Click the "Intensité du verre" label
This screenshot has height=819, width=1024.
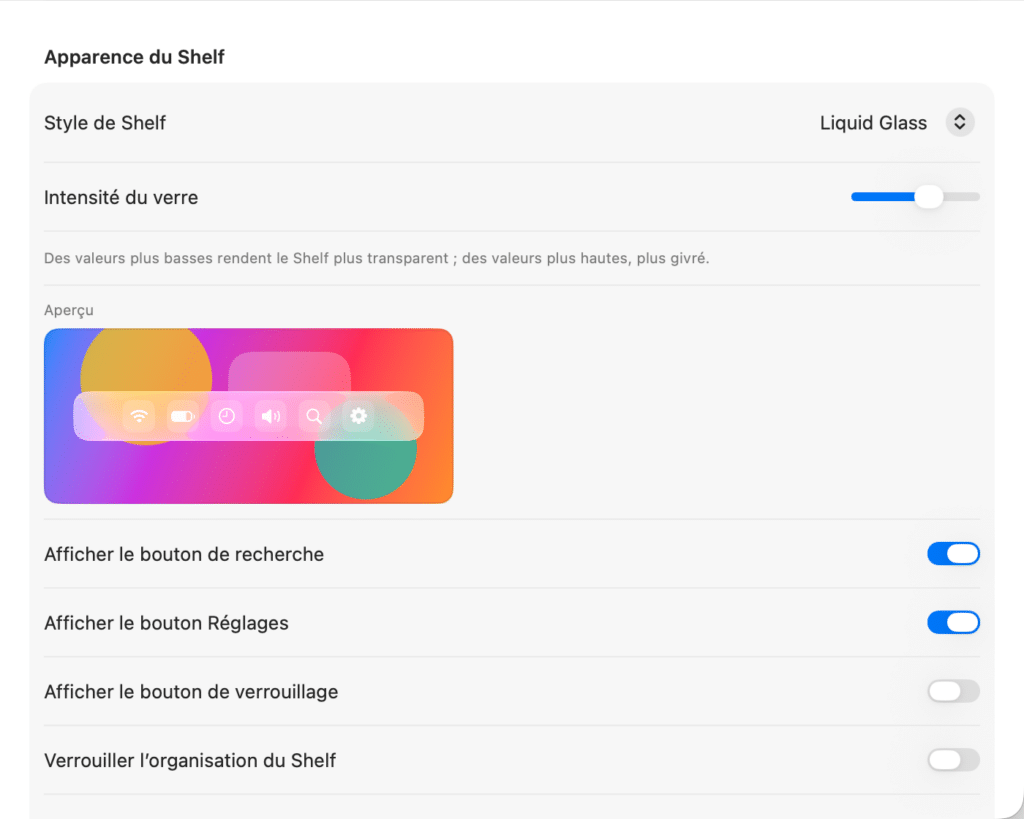121,197
